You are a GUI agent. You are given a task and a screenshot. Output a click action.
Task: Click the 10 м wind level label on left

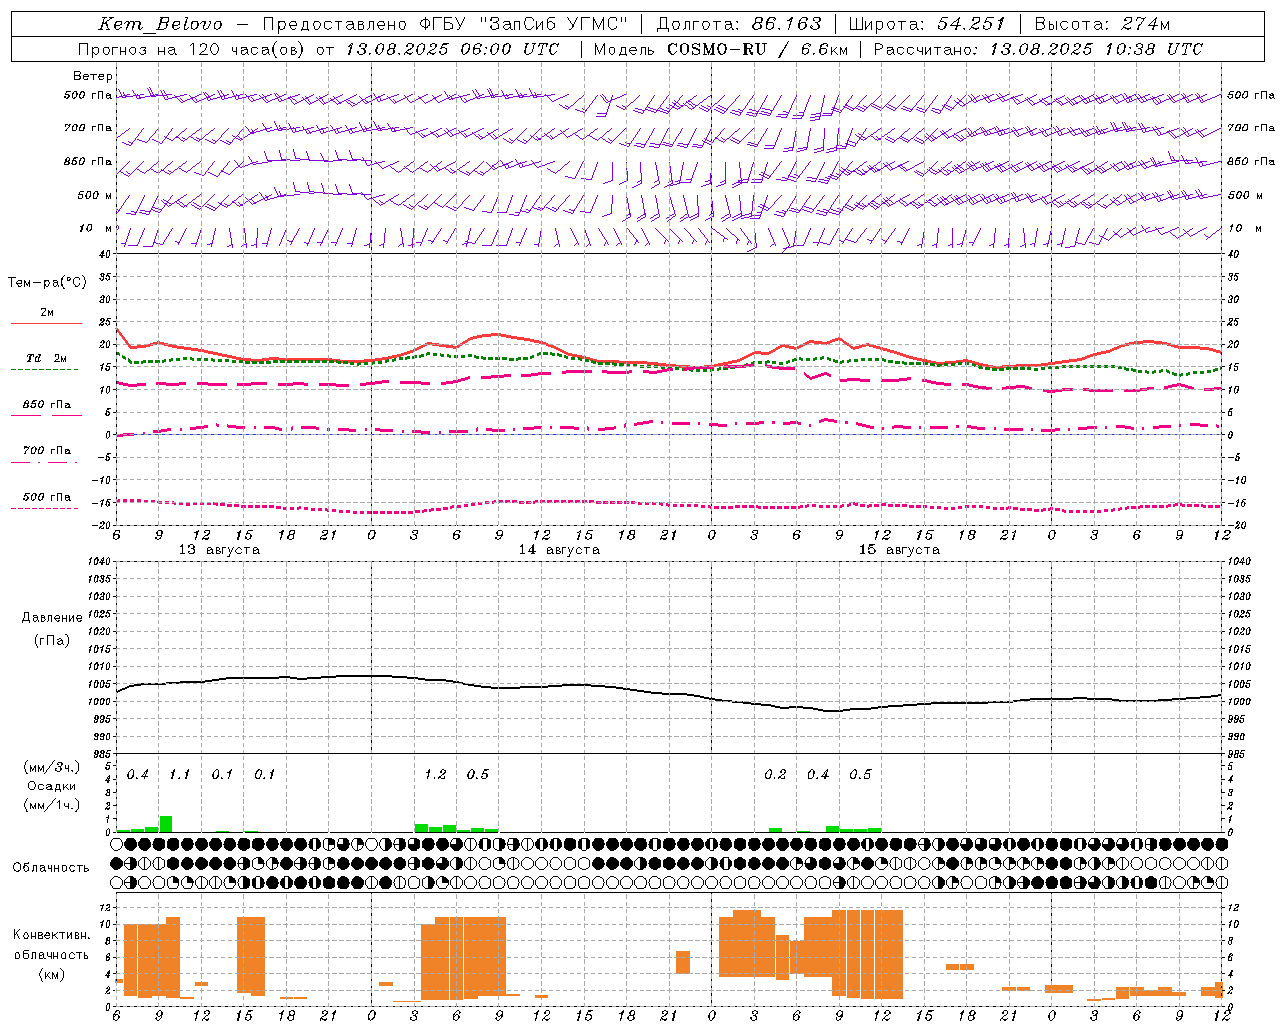pos(96,229)
